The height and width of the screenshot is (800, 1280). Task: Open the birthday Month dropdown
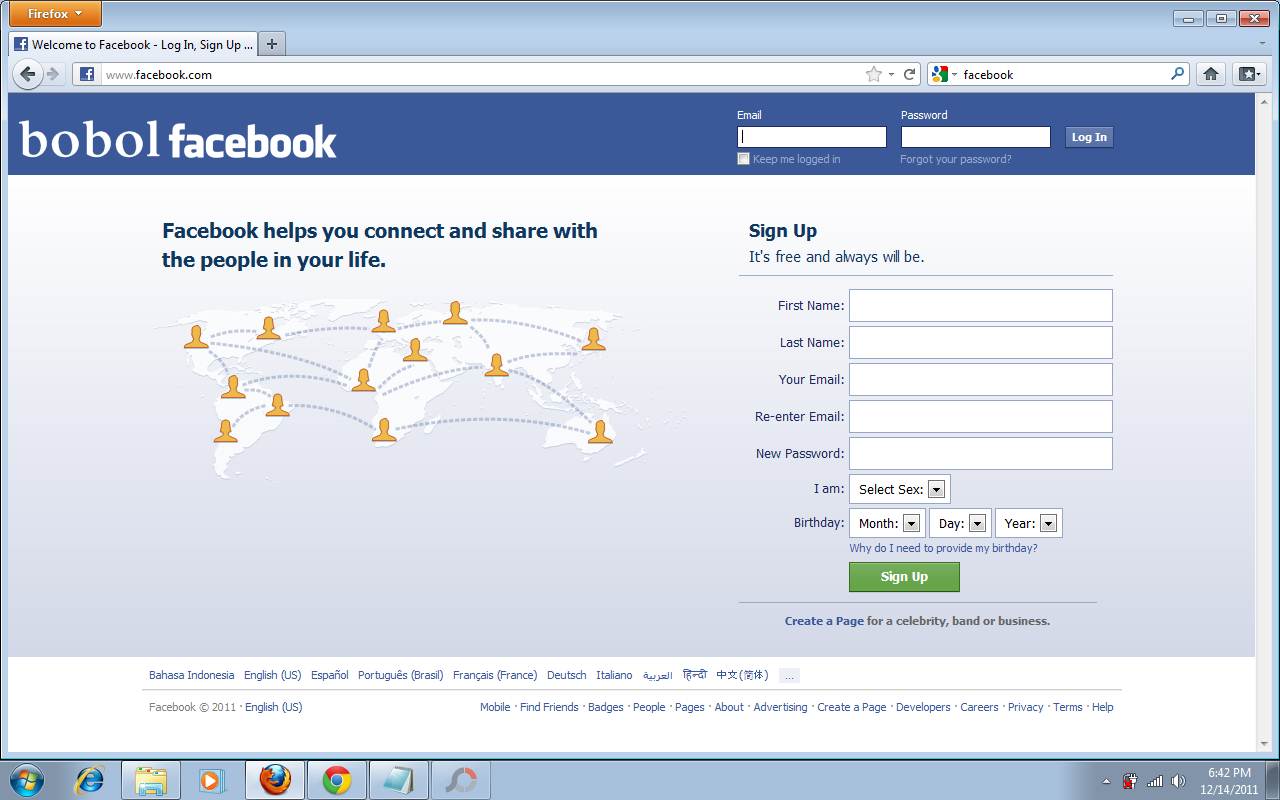tap(887, 523)
